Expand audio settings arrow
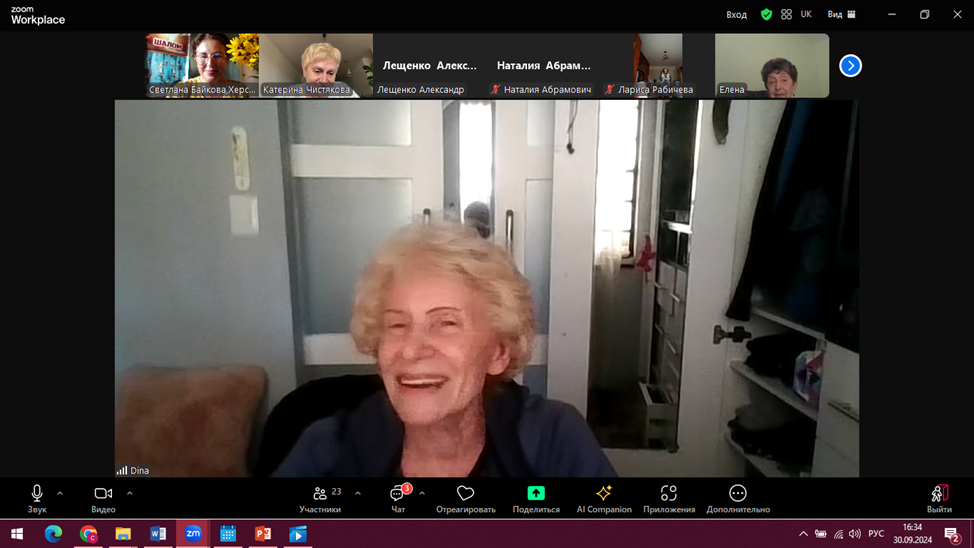 pos(60,493)
